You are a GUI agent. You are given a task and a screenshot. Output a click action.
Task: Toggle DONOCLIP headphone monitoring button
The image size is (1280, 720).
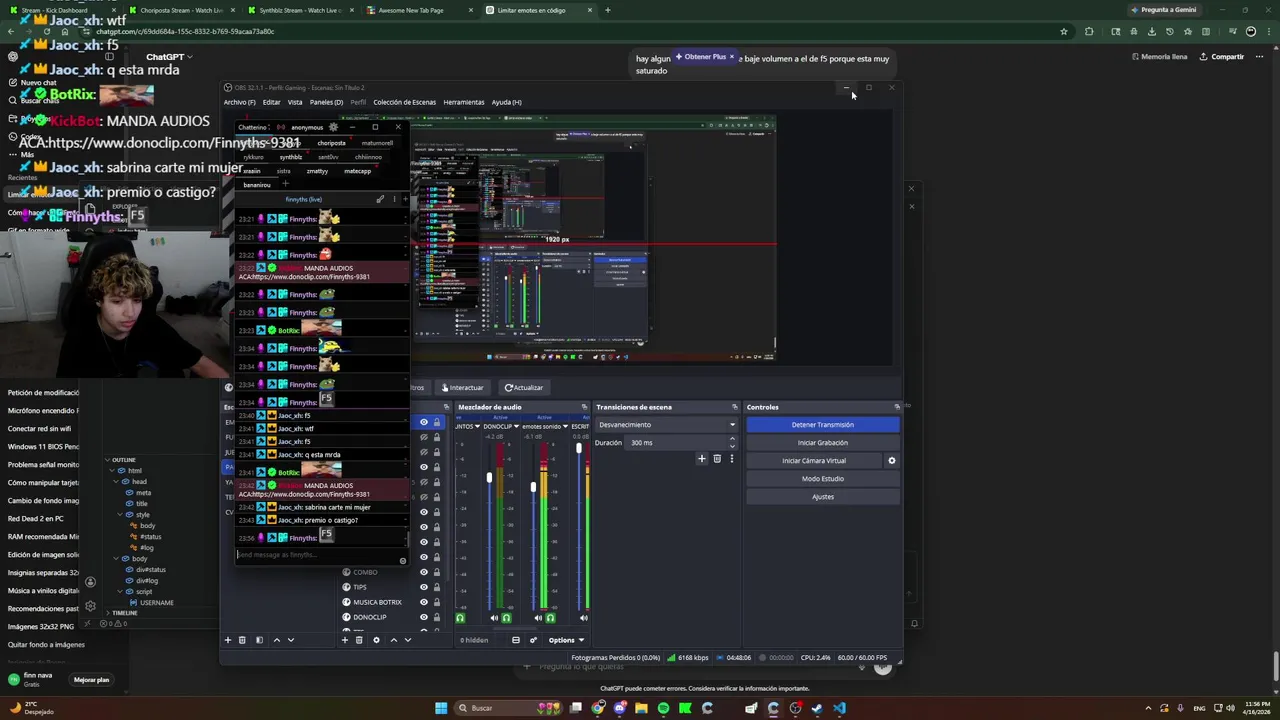[x=506, y=618]
